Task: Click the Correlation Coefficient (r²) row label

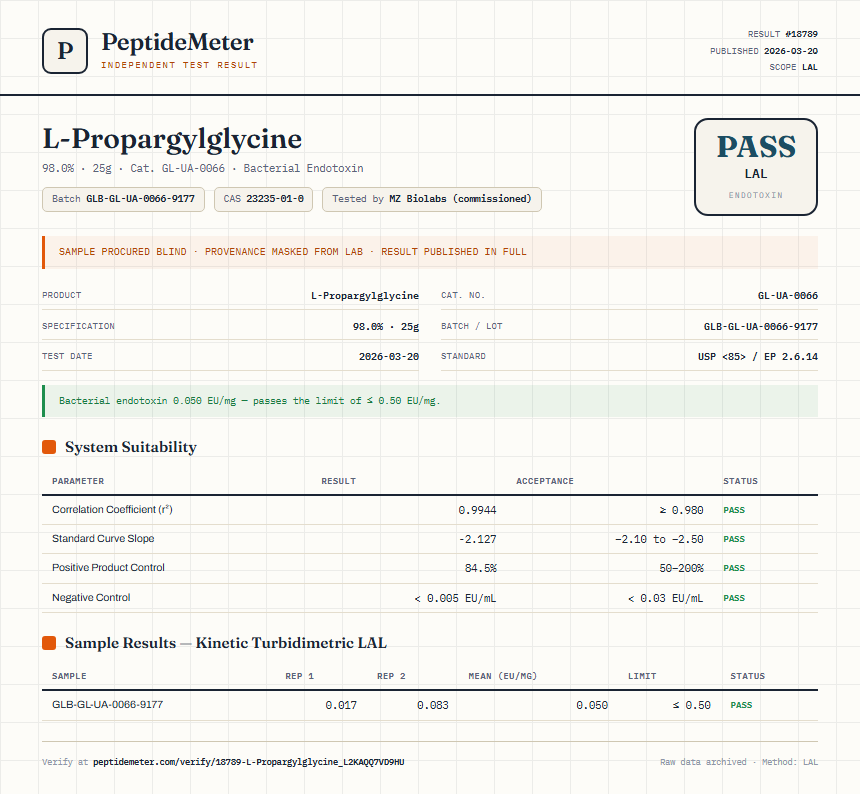Action: point(112,509)
